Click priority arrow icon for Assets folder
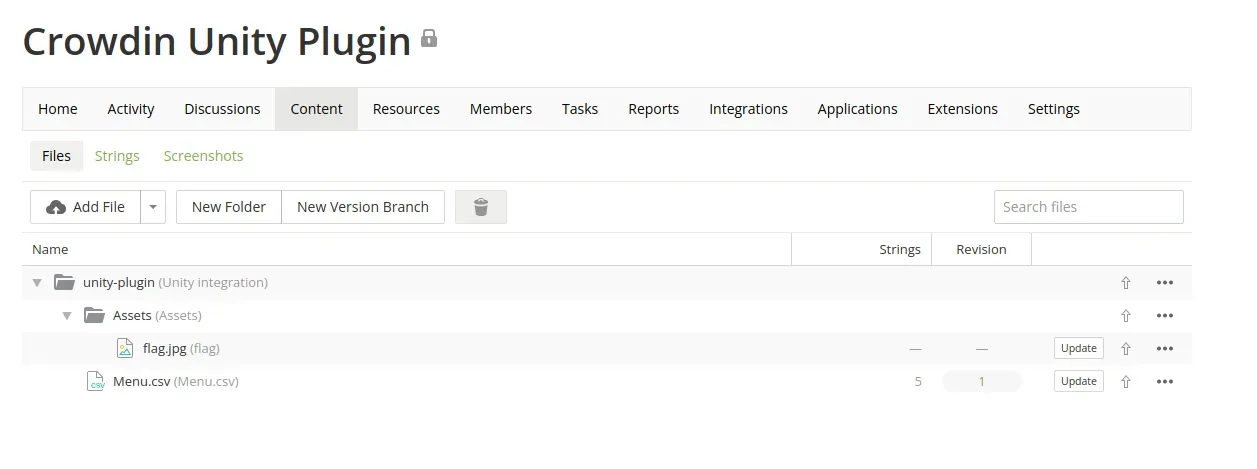The width and height of the screenshot is (1257, 469). pyautogui.click(x=1126, y=316)
